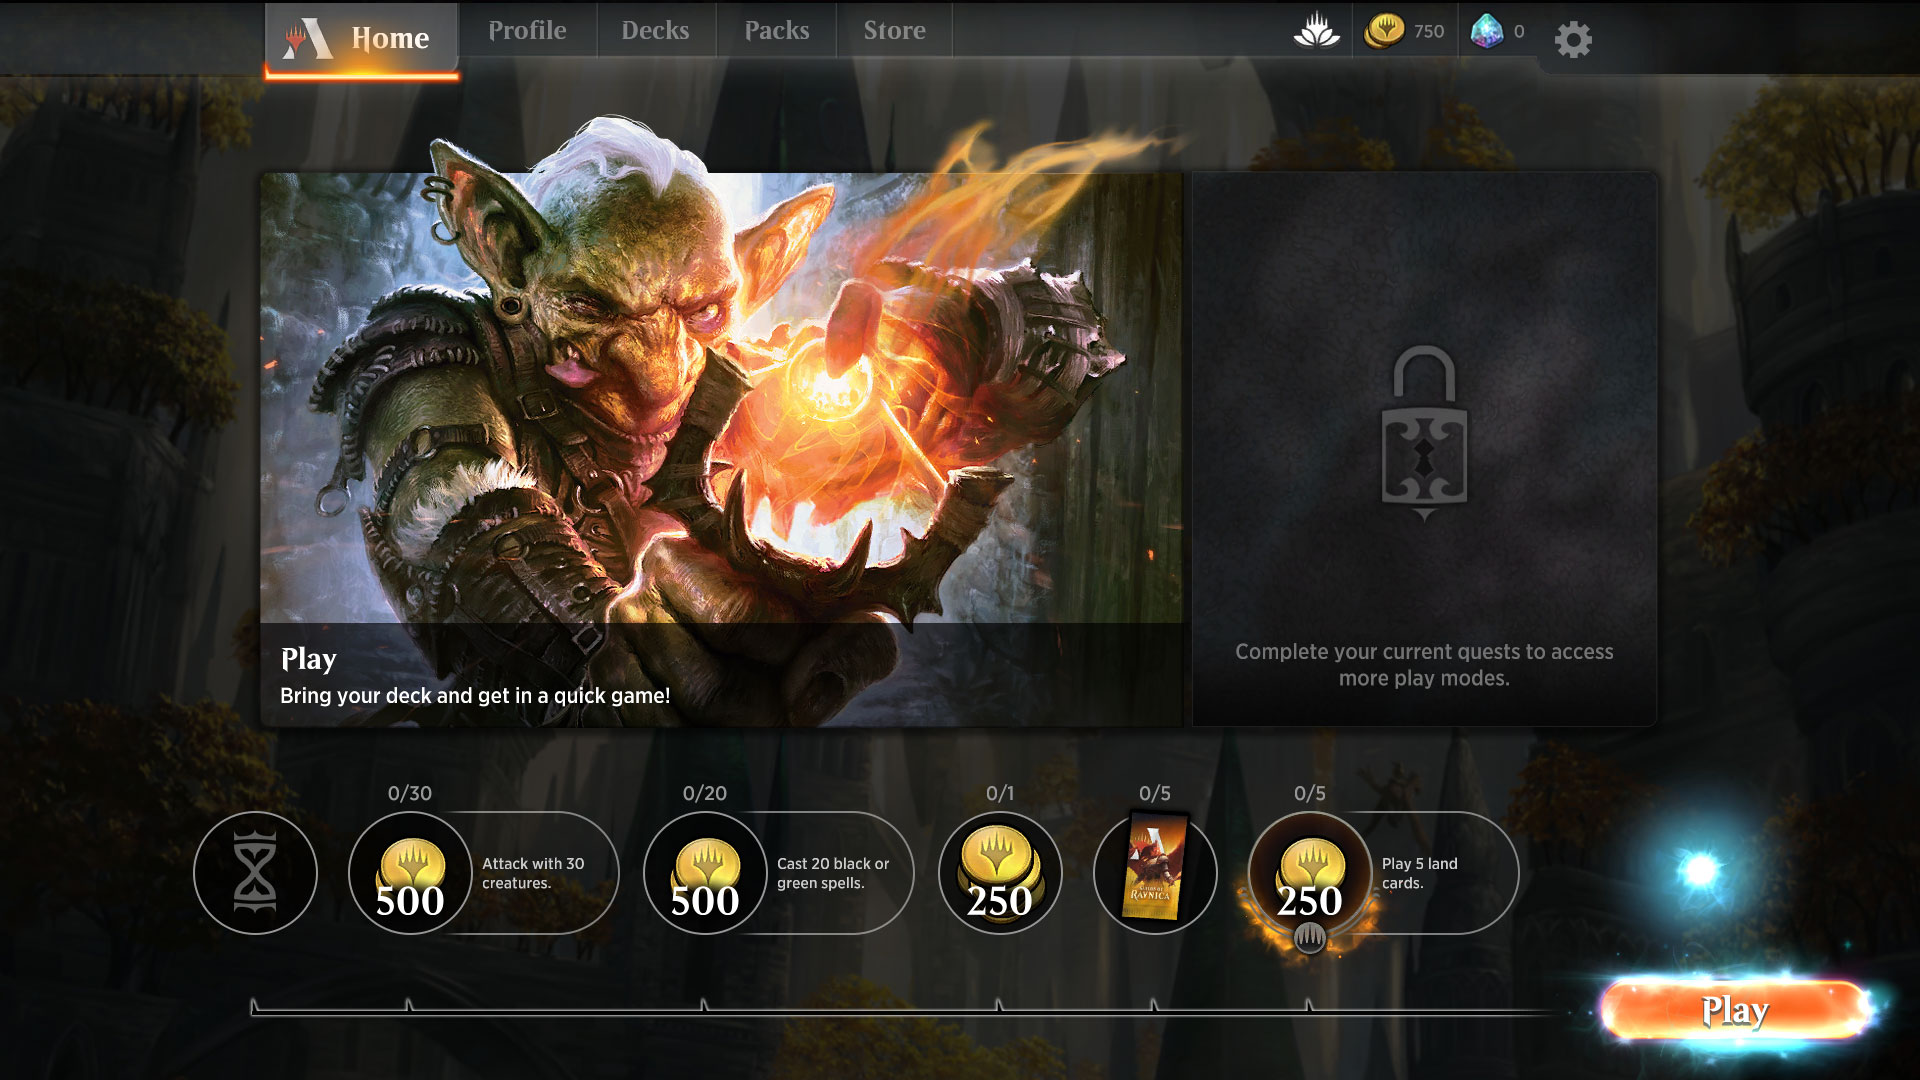Select the 250 gold planeswalker quest icon

[997, 872]
